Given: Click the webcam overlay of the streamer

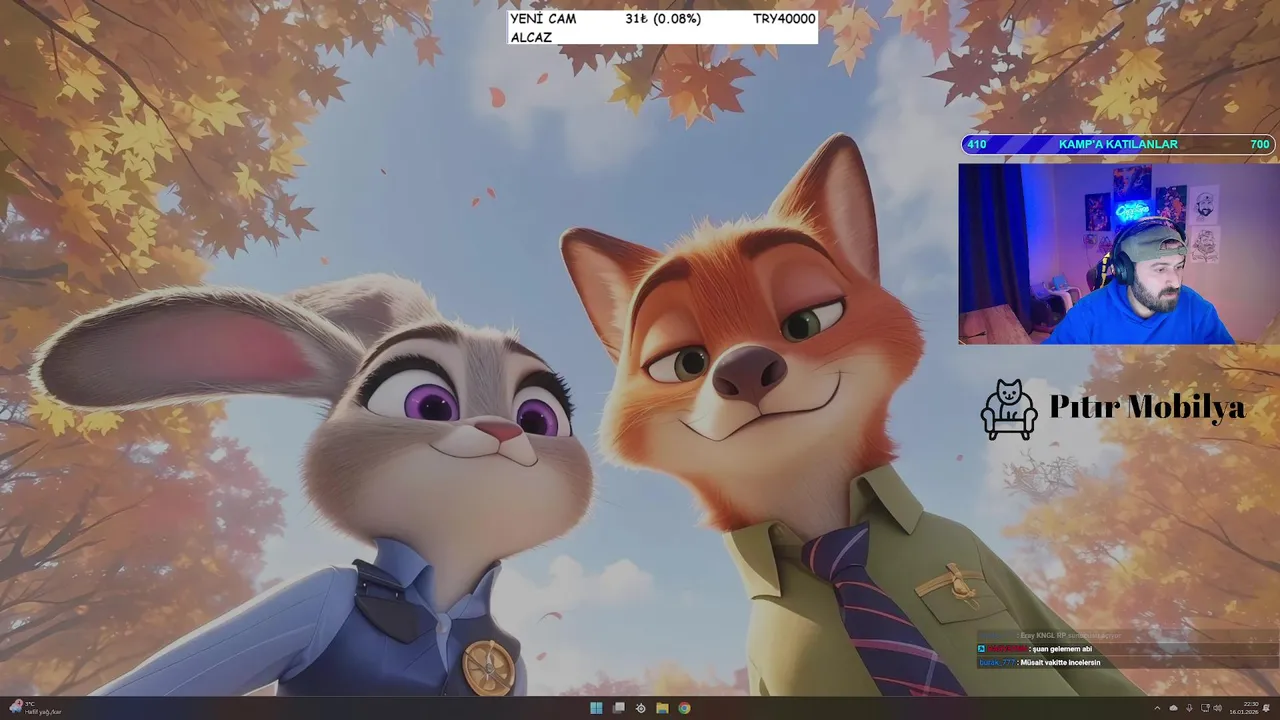Looking at the screenshot, I should tap(1119, 254).
